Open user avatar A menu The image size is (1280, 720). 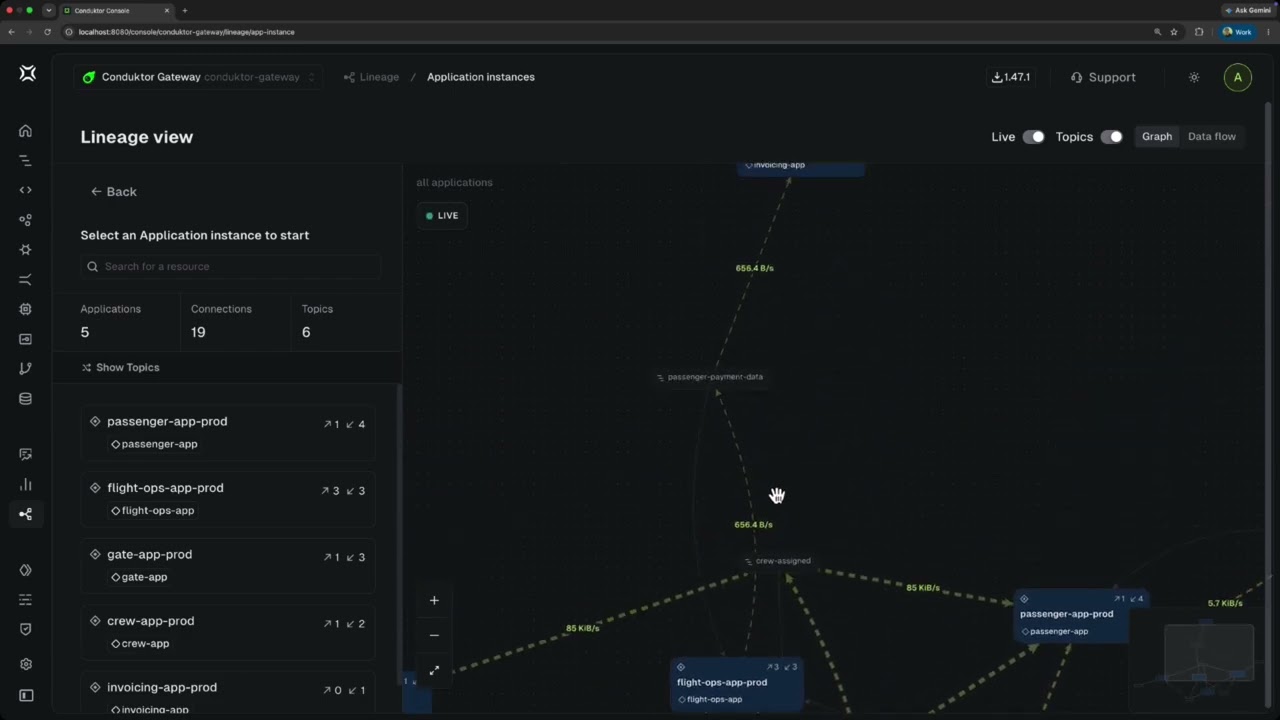pyautogui.click(x=1237, y=77)
